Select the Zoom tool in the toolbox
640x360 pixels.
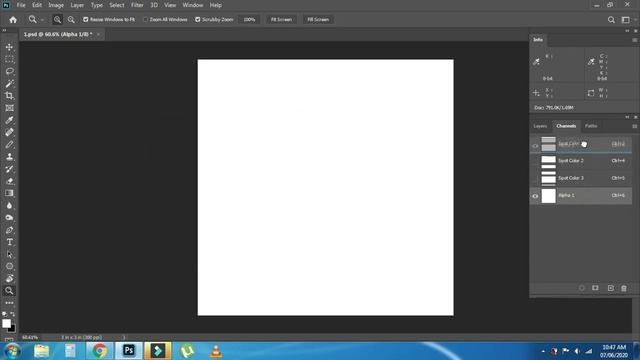click(9, 291)
